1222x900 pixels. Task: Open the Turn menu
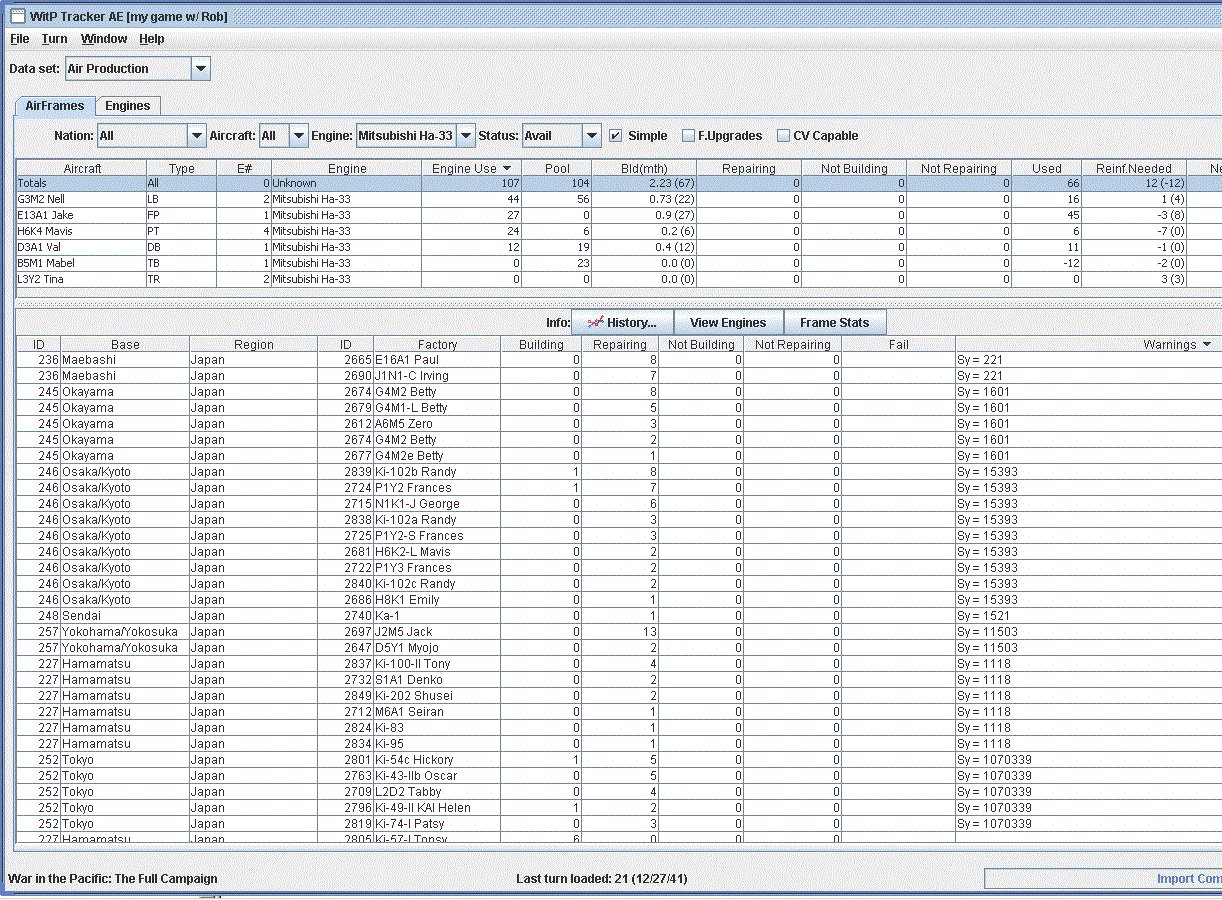(54, 39)
